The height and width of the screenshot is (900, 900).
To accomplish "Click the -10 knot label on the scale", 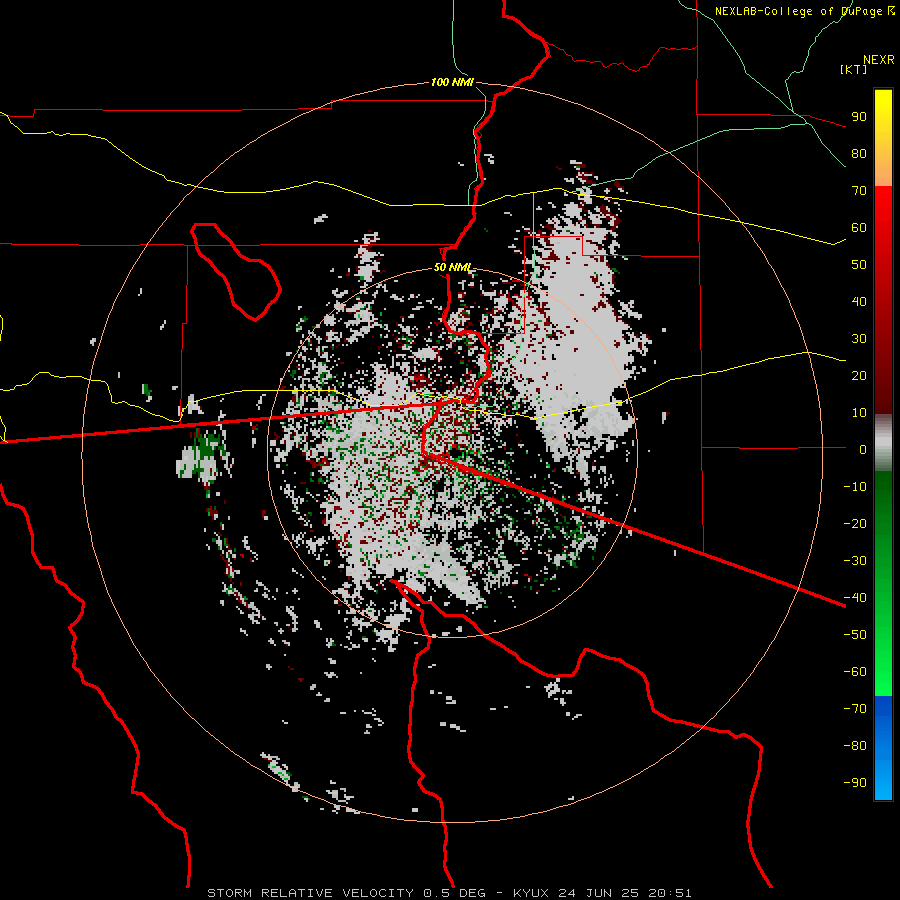I will (x=855, y=487).
